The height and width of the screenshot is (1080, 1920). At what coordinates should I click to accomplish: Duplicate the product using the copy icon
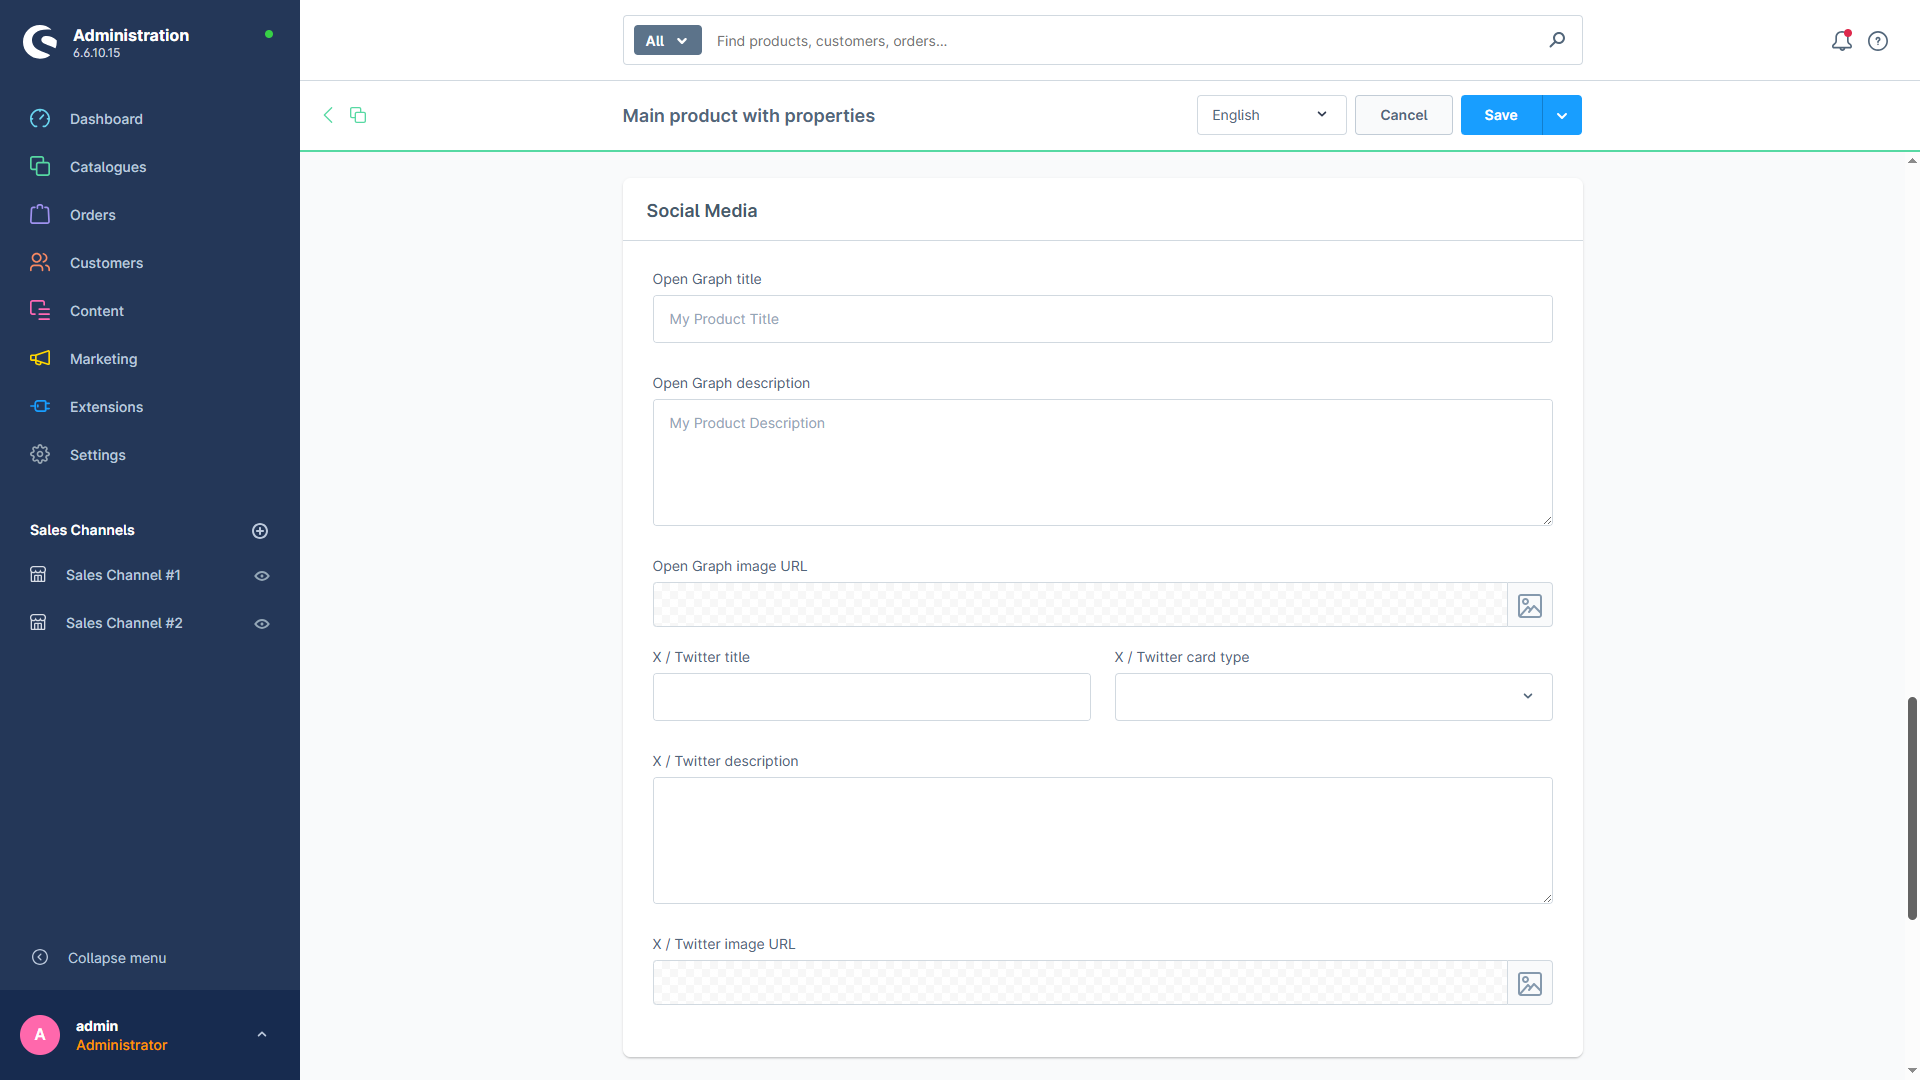(x=358, y=115)
